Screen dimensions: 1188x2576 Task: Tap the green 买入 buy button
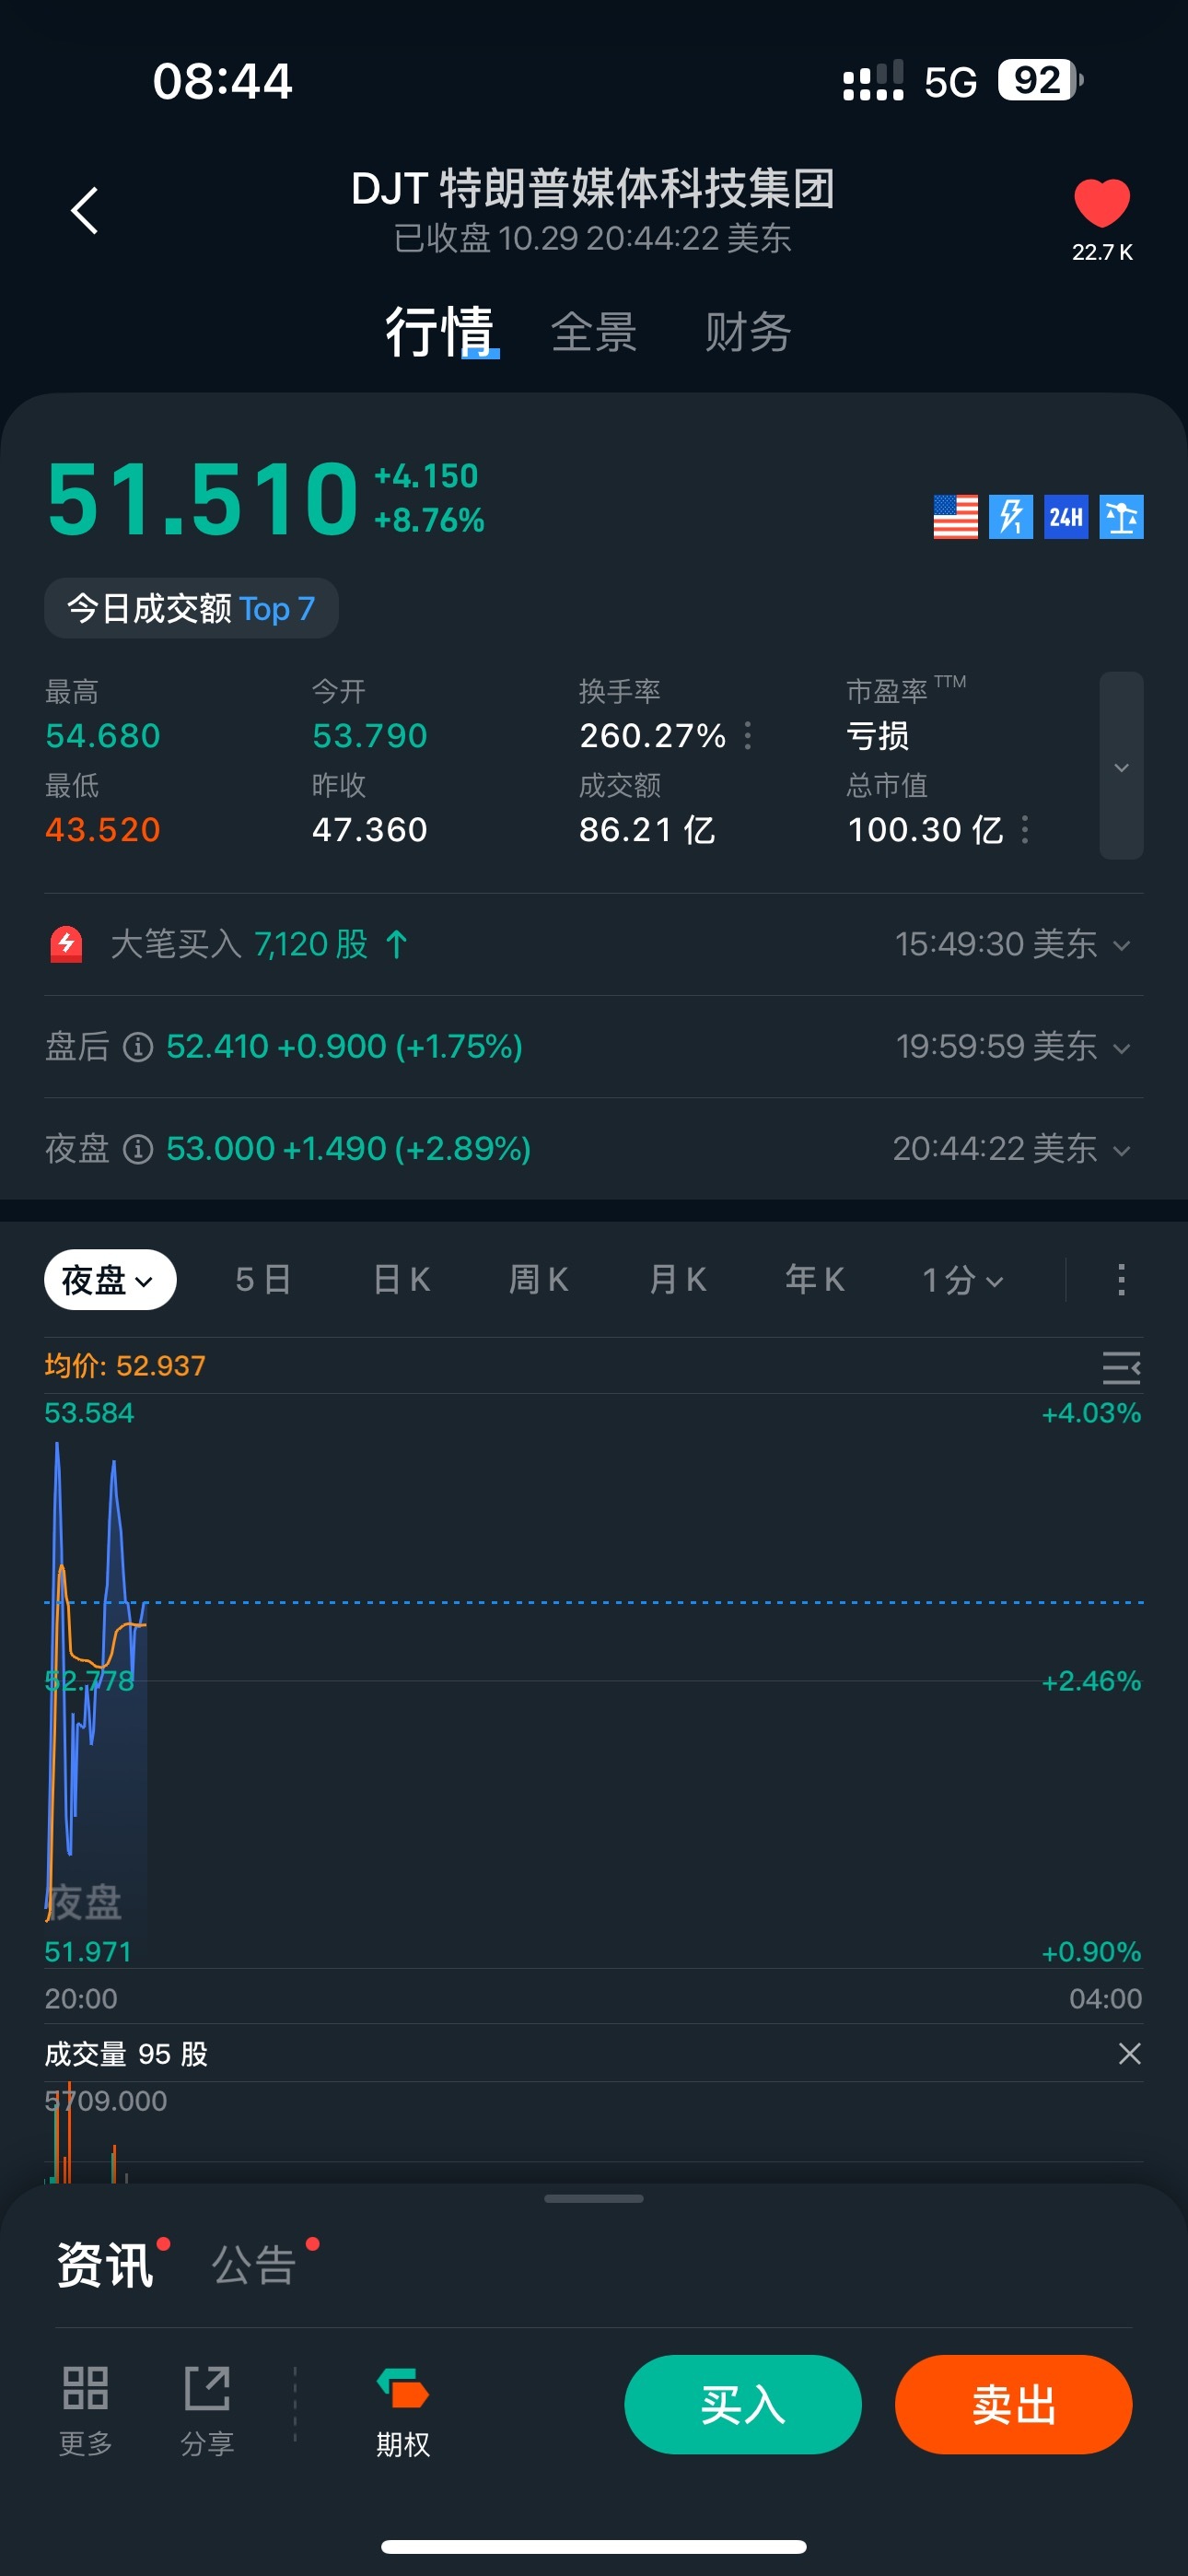coord(743,2404)
